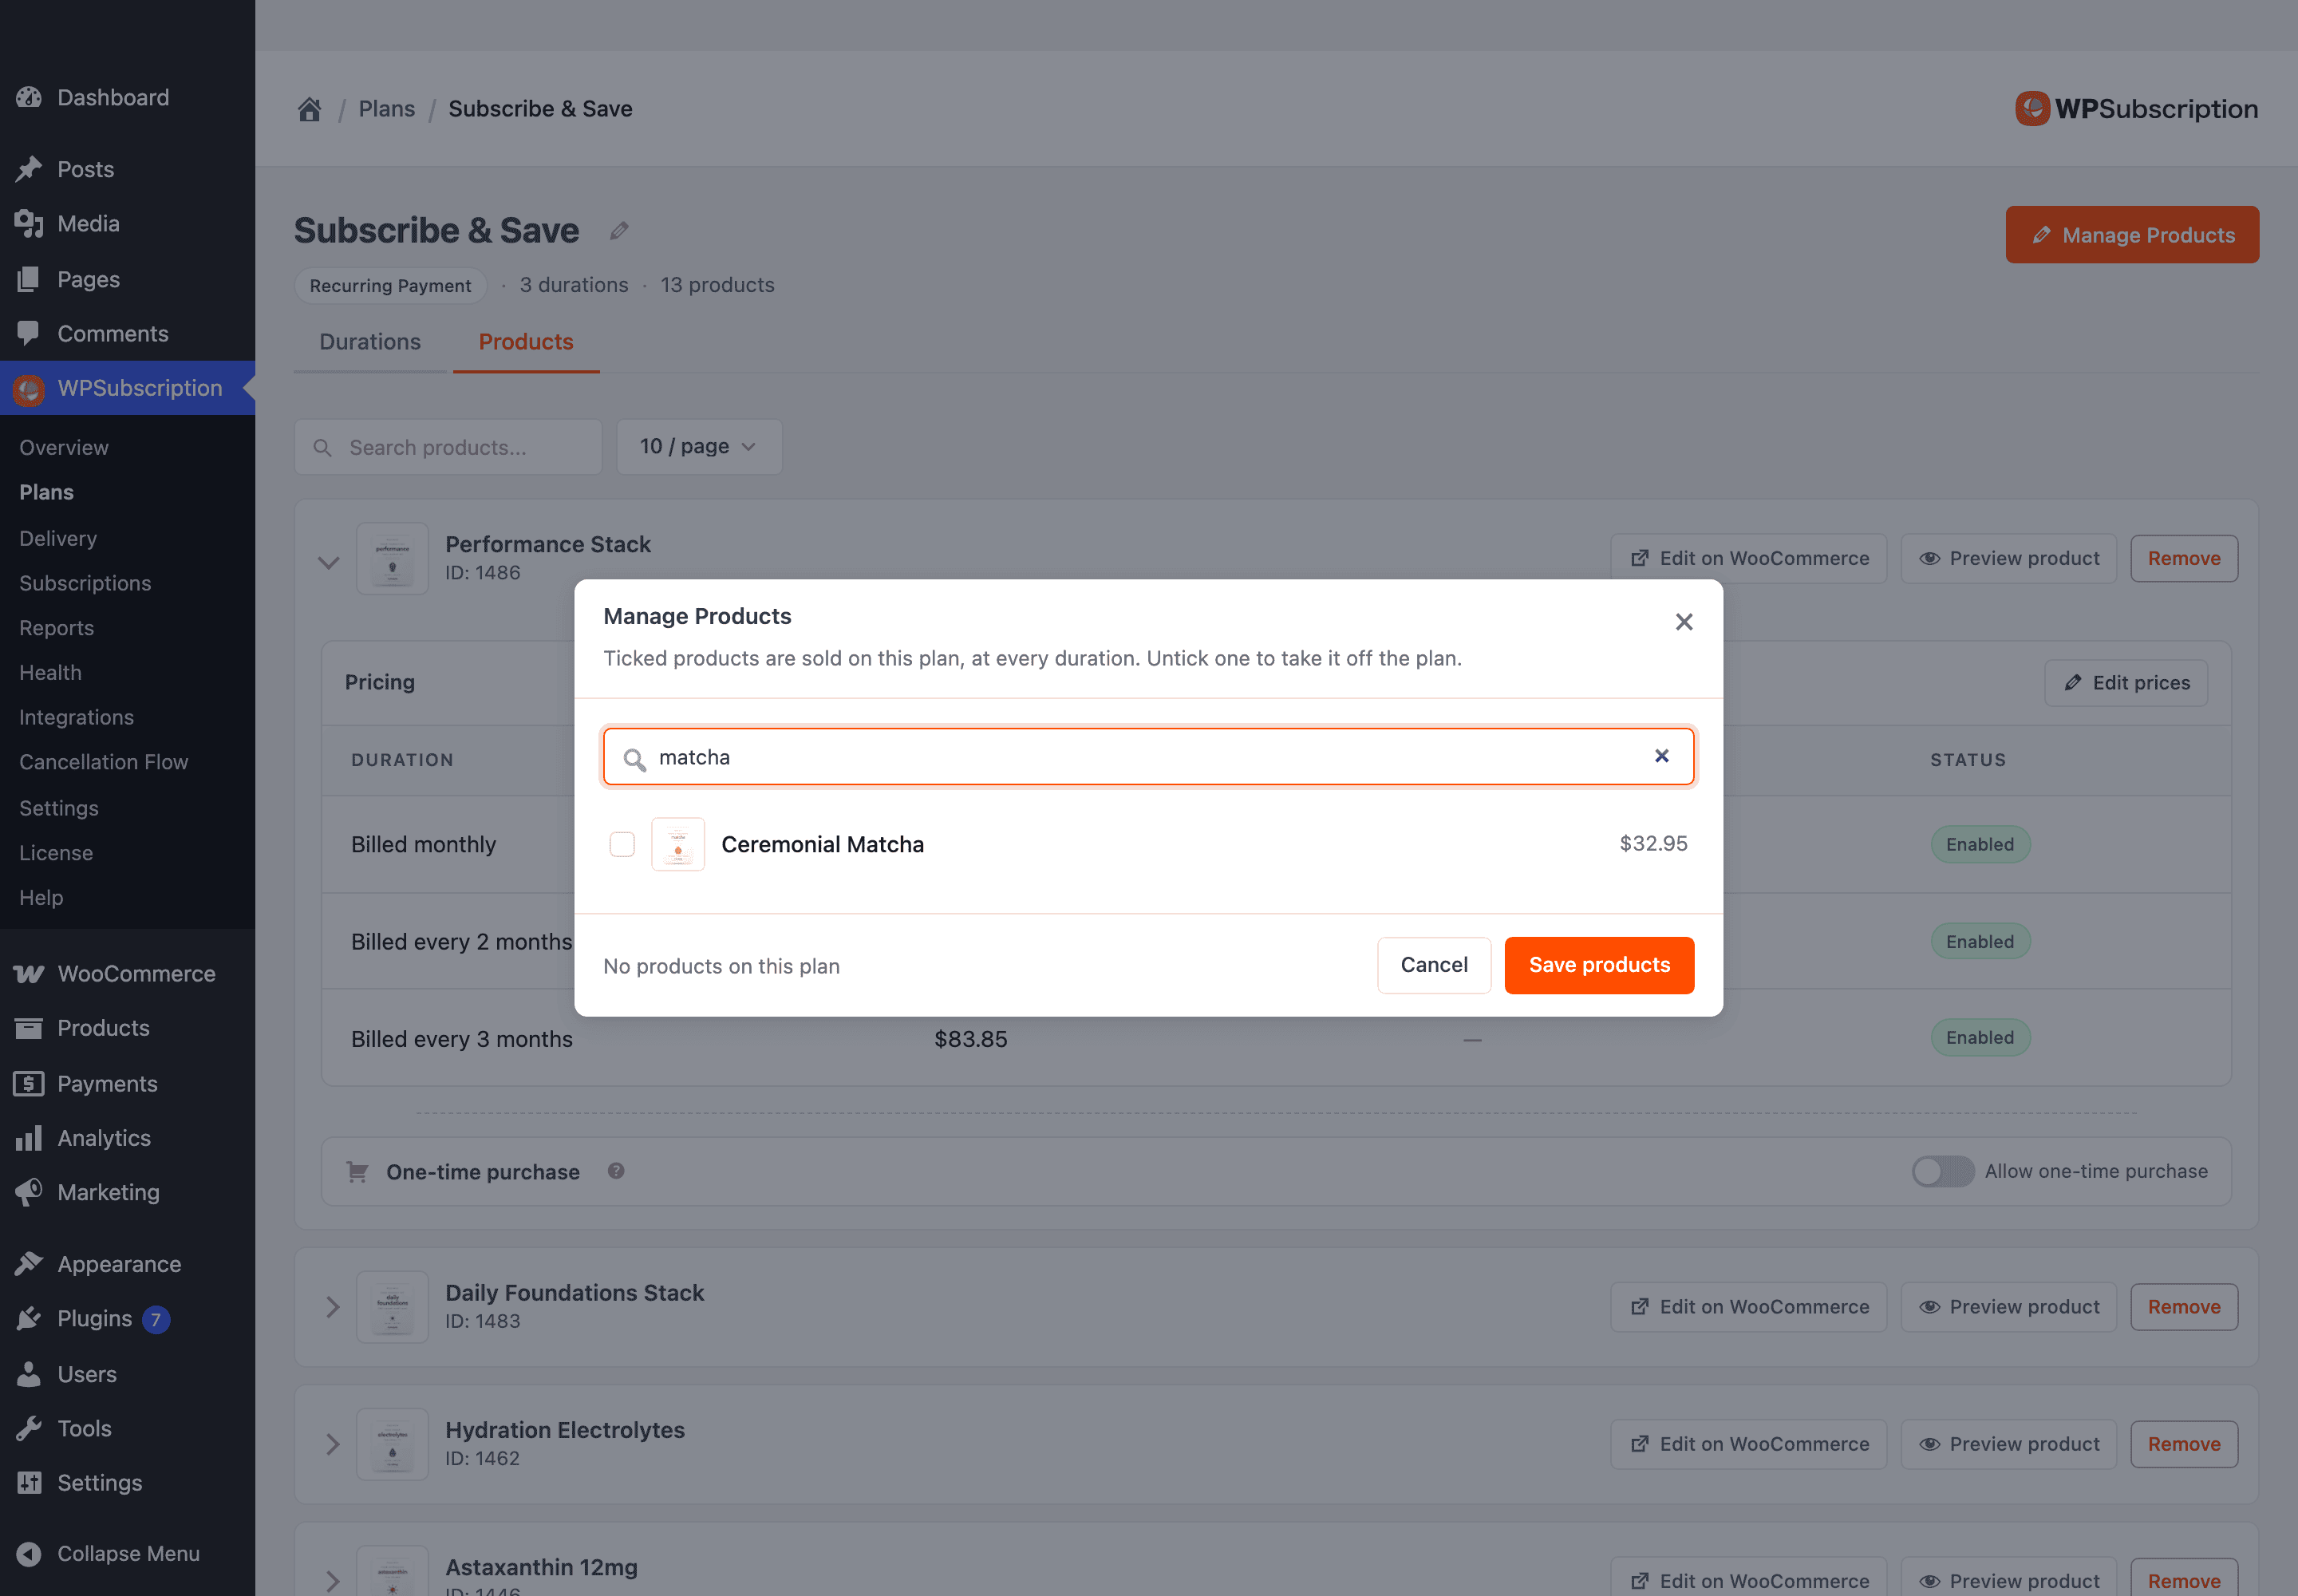The height and width of the screenshot is (1596, 2298).
Task: Open the 10 / page dropdown
Action: (699, 447)
